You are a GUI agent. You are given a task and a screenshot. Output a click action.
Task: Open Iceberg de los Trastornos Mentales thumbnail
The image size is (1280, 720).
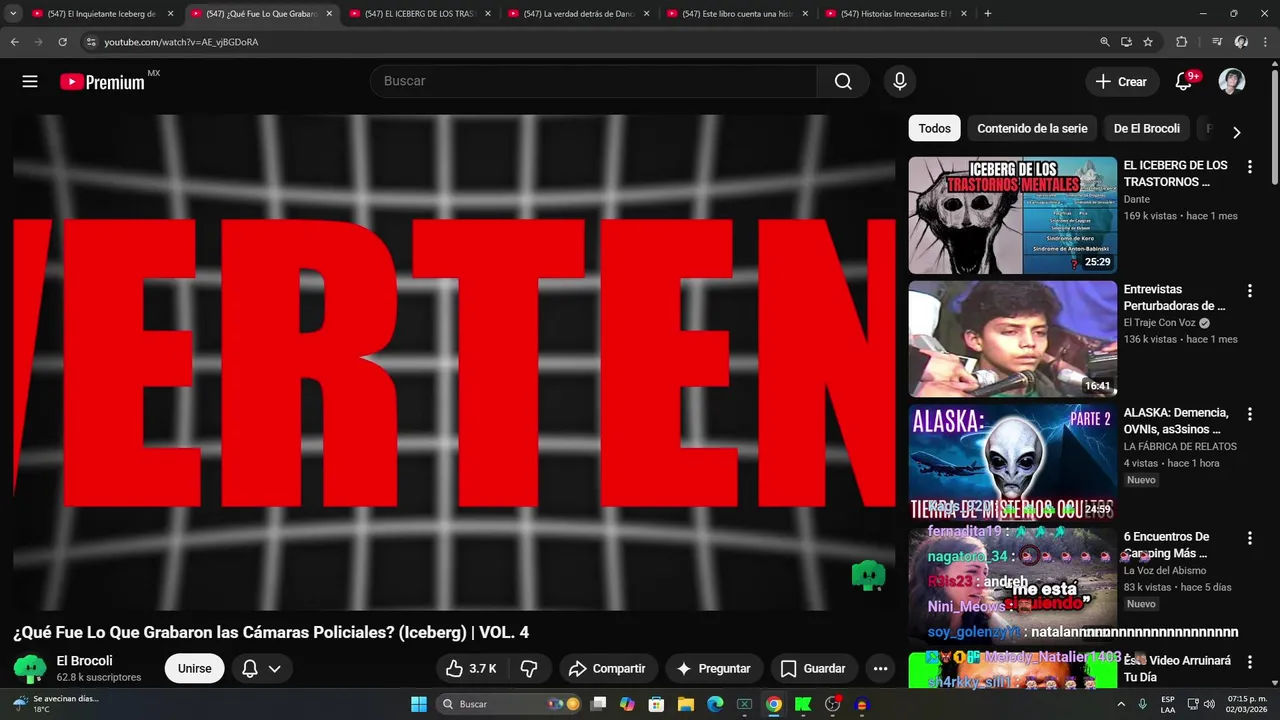(1012, 215)
